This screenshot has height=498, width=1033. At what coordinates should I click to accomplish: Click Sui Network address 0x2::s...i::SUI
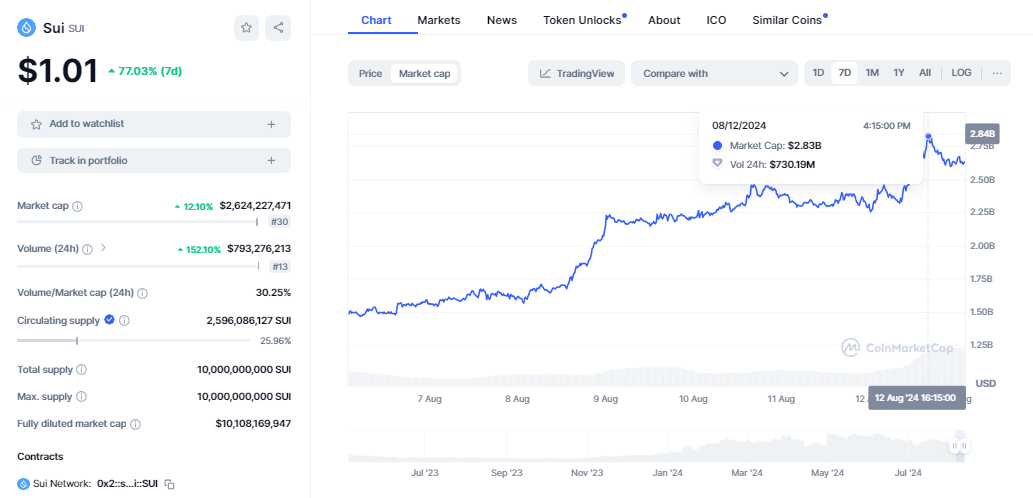tap(127, 484)
